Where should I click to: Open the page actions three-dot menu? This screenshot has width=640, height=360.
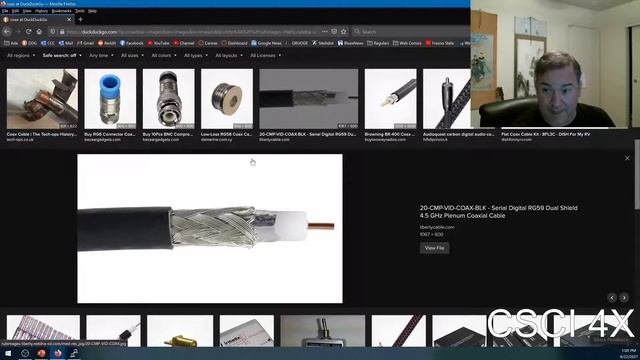(324, 31)
